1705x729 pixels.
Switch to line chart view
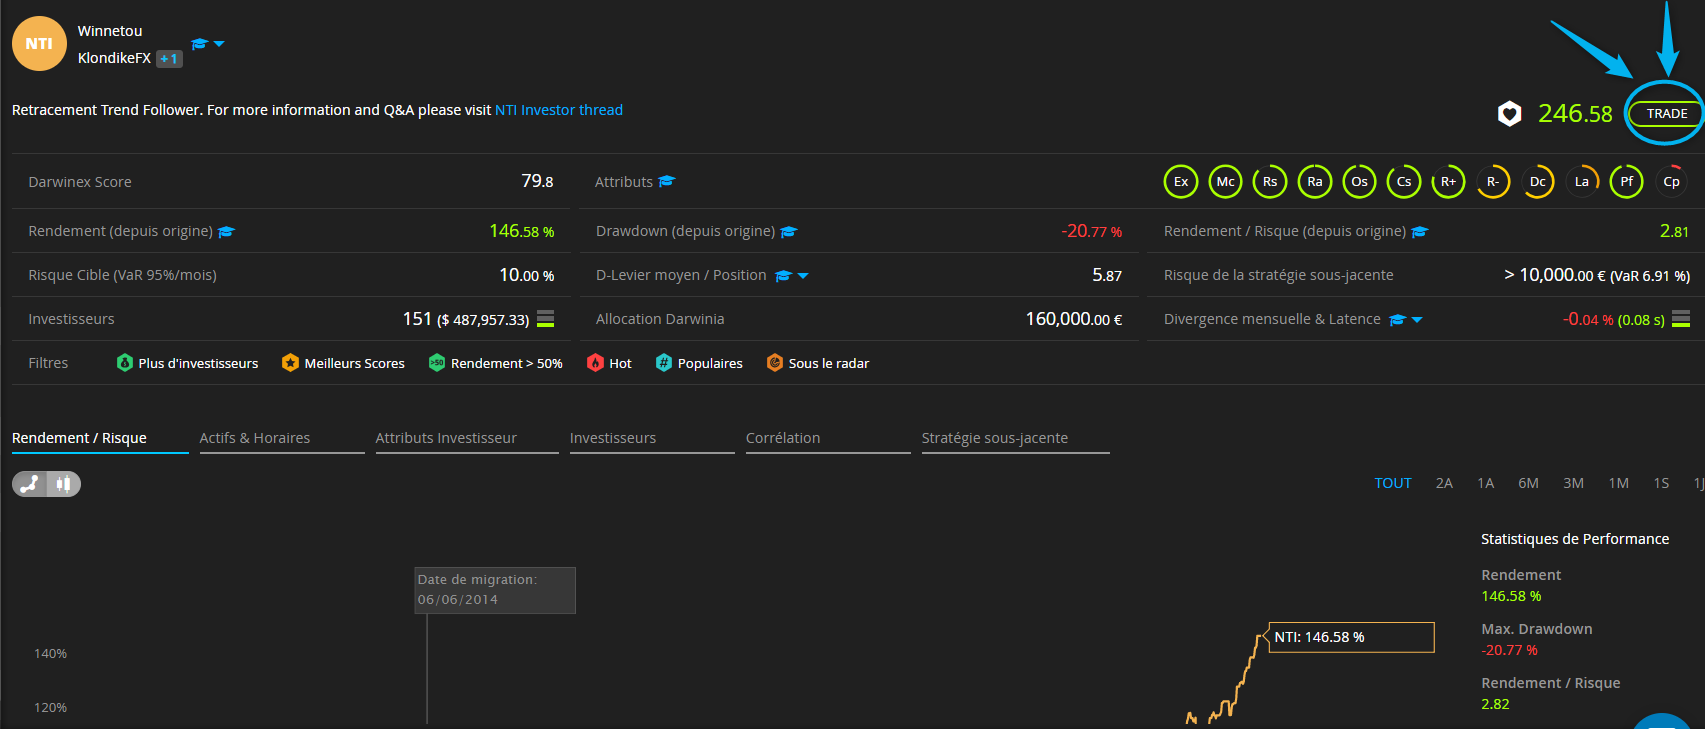30,484
